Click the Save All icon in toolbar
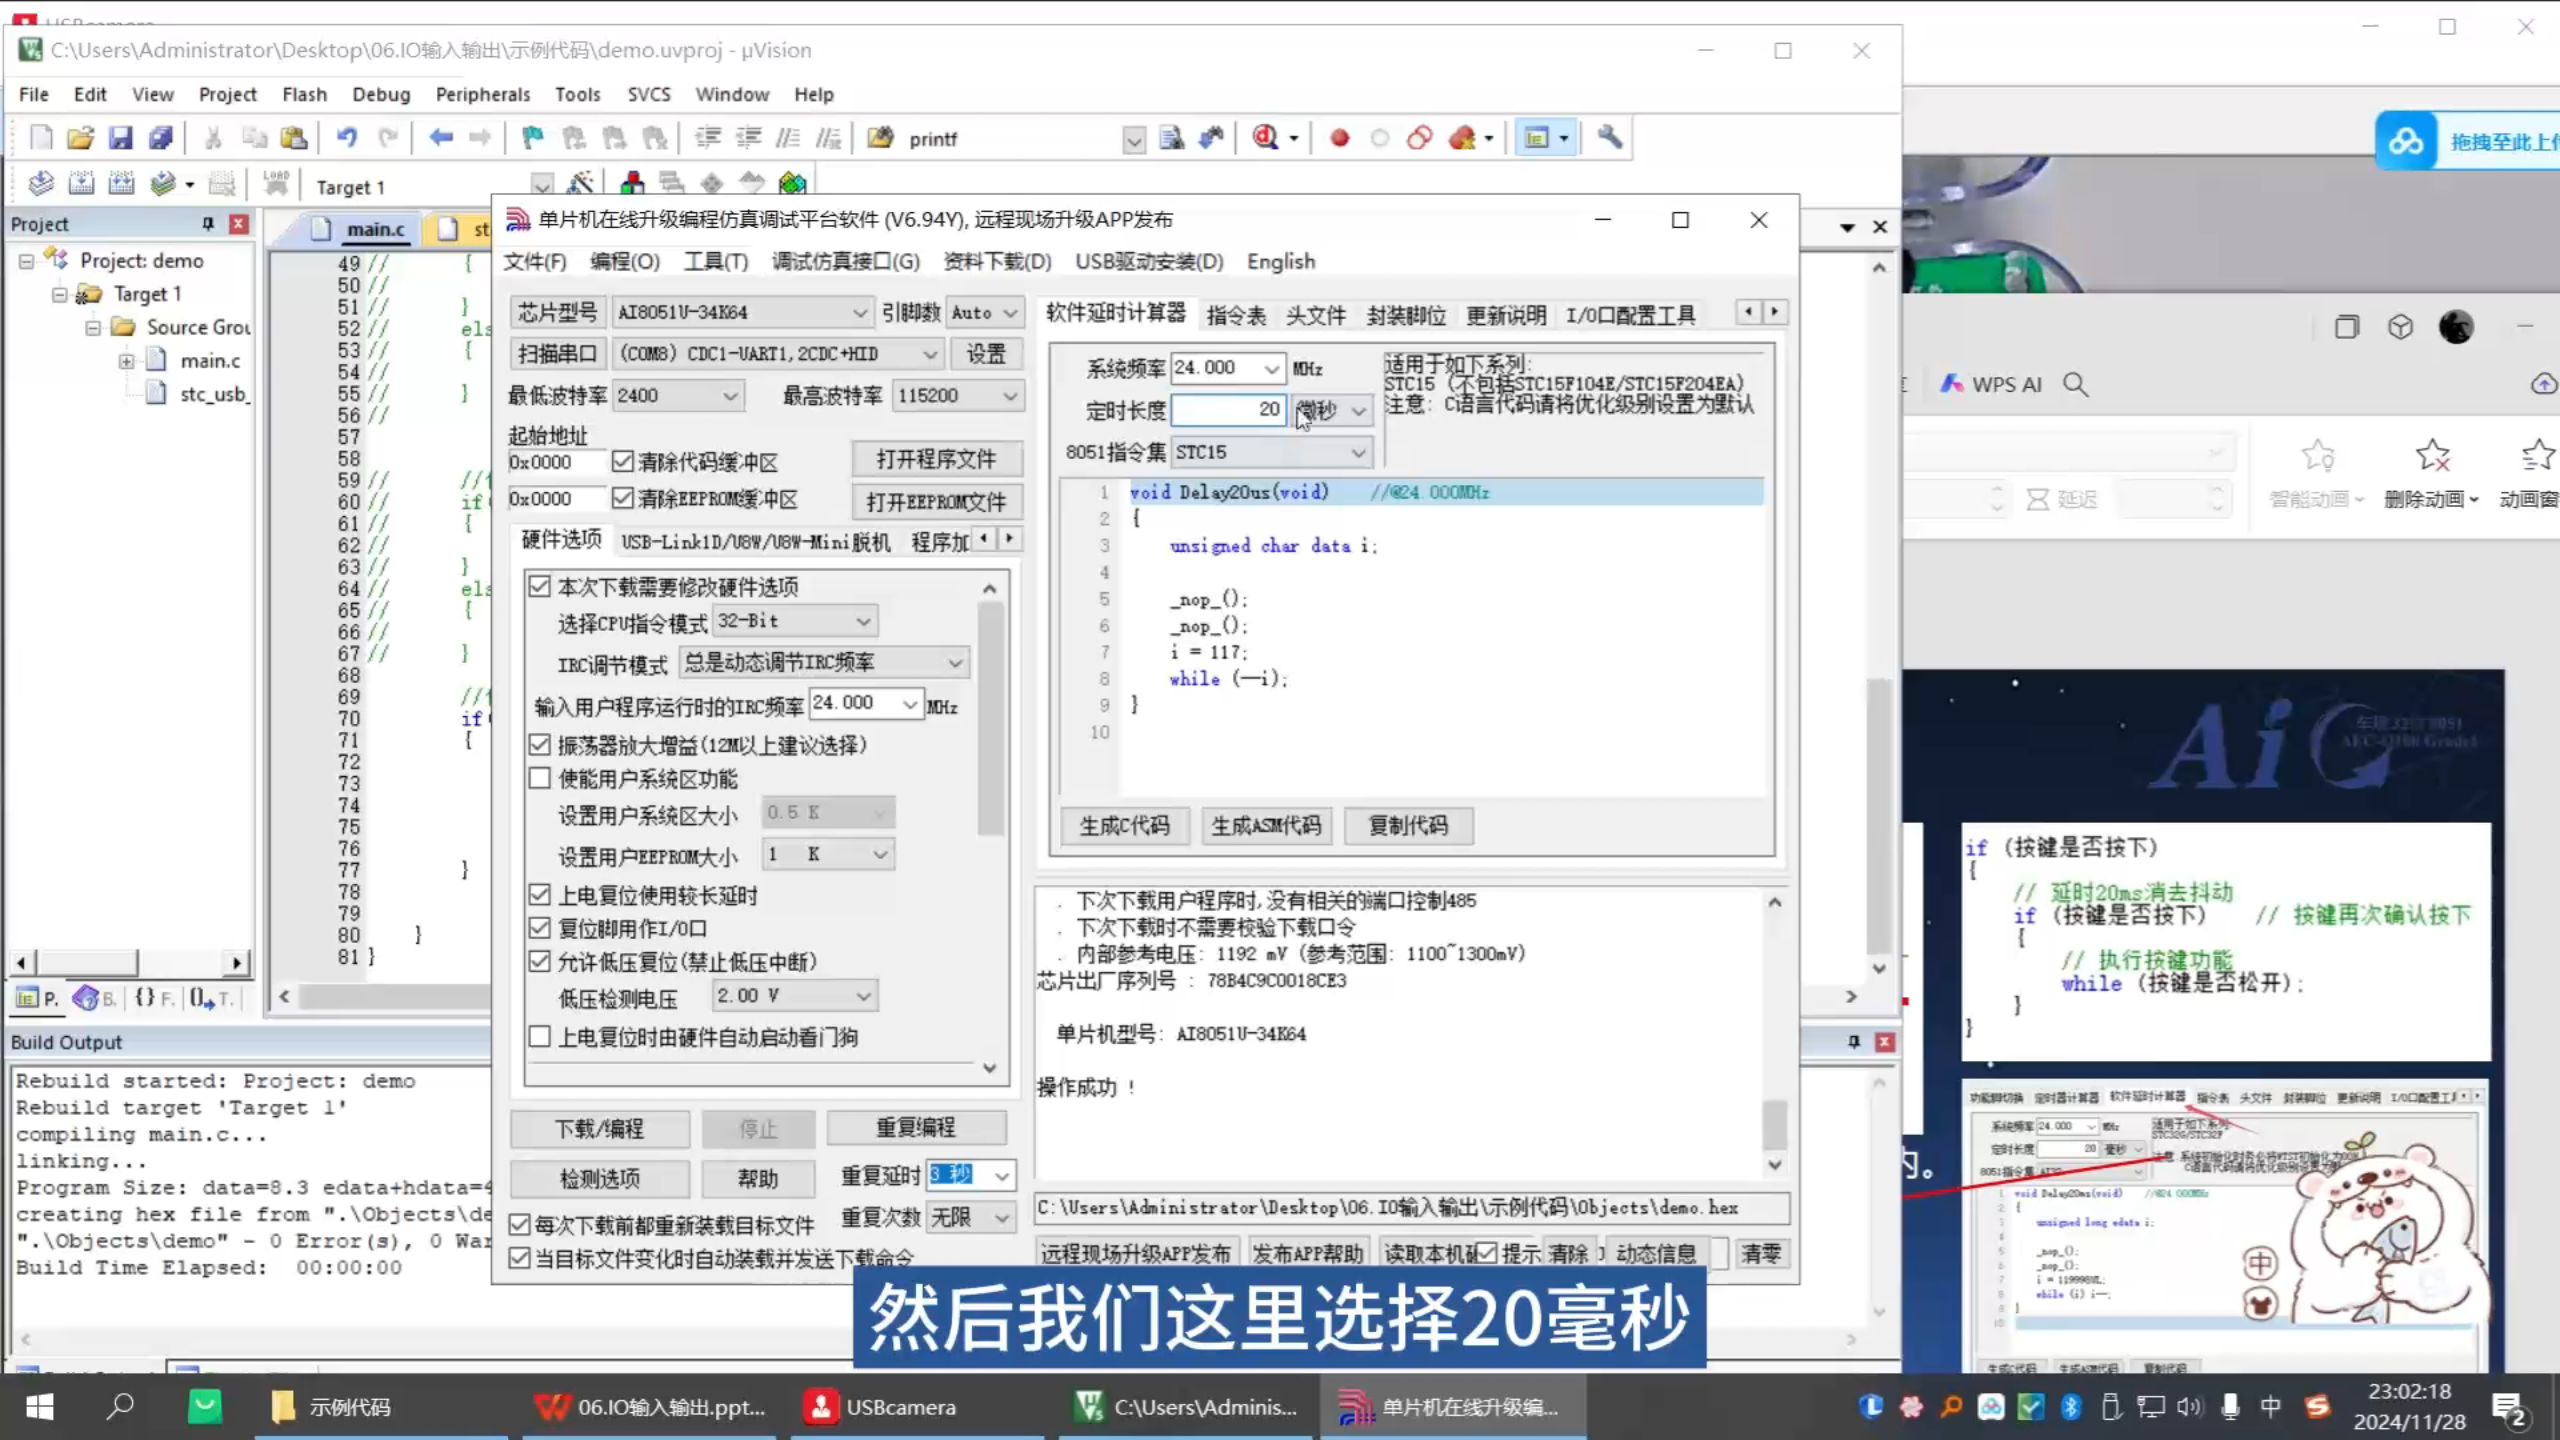 pos(161,138)
